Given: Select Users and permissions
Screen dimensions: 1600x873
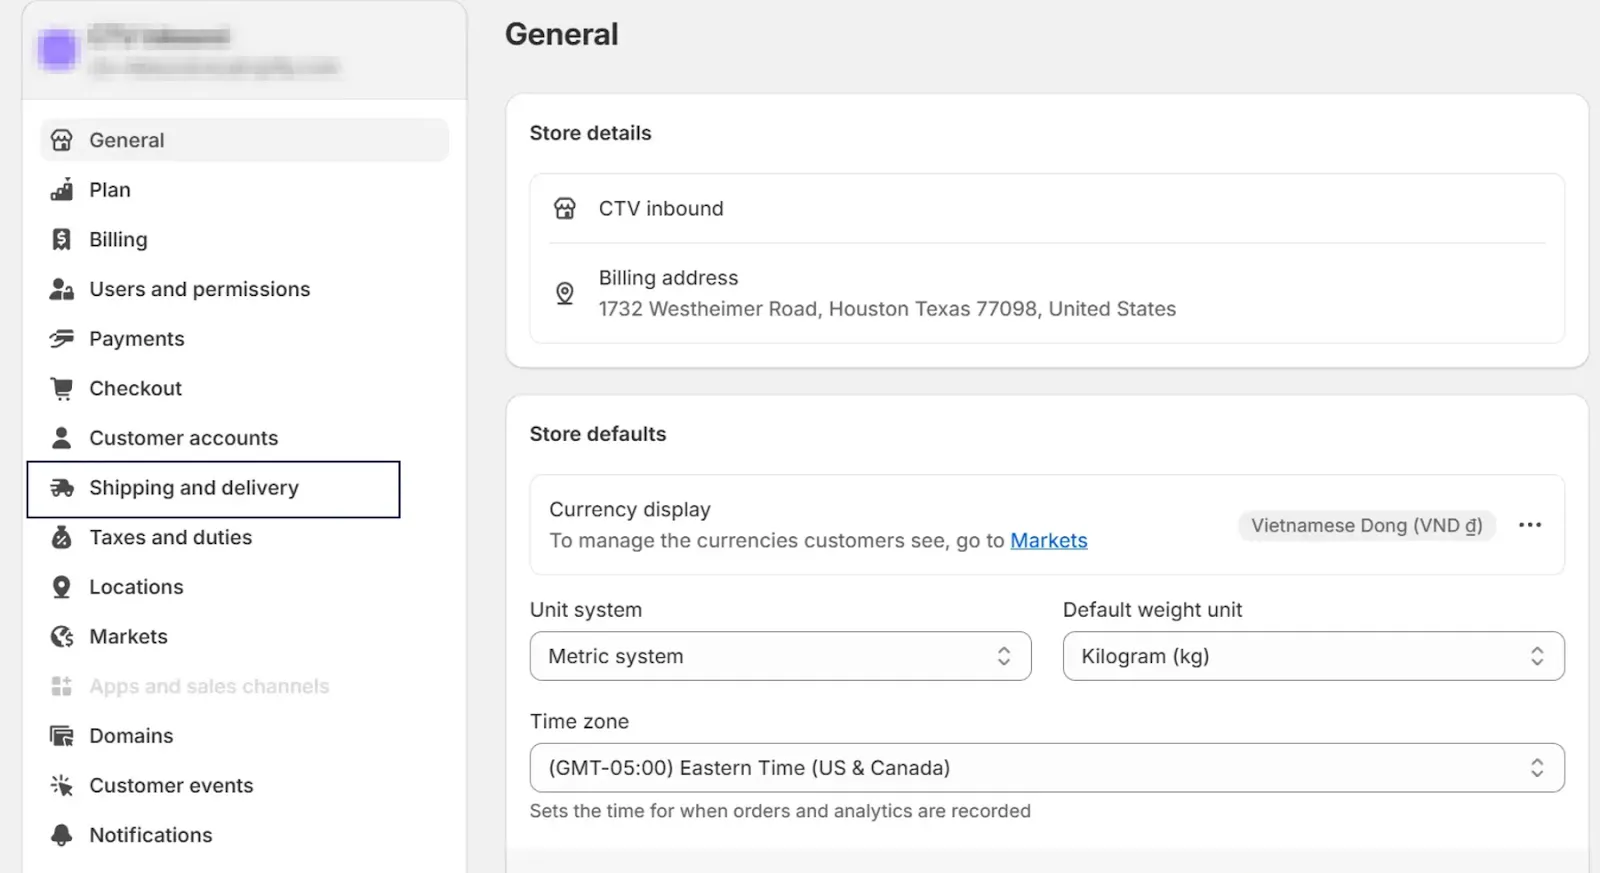Looking at the screenshot, I should pyautogui.click(x=245, y=289).
